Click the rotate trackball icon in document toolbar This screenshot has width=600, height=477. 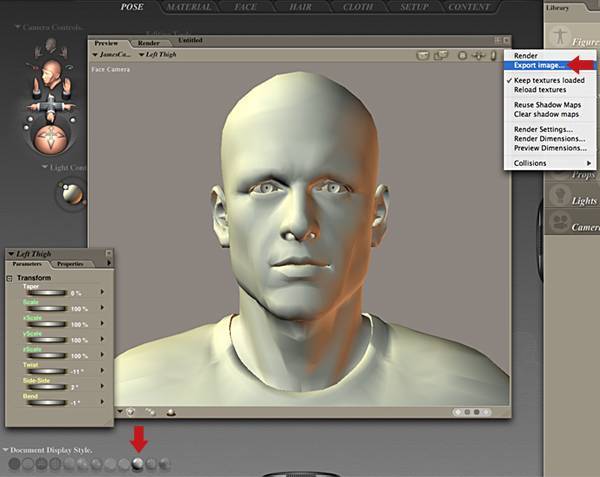pyautogui.click(x=462, y=56)
